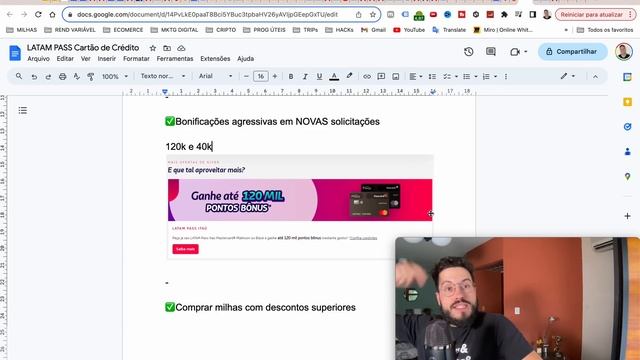
Task: Open Maps in side panel
Action: (x=627, y=177)
